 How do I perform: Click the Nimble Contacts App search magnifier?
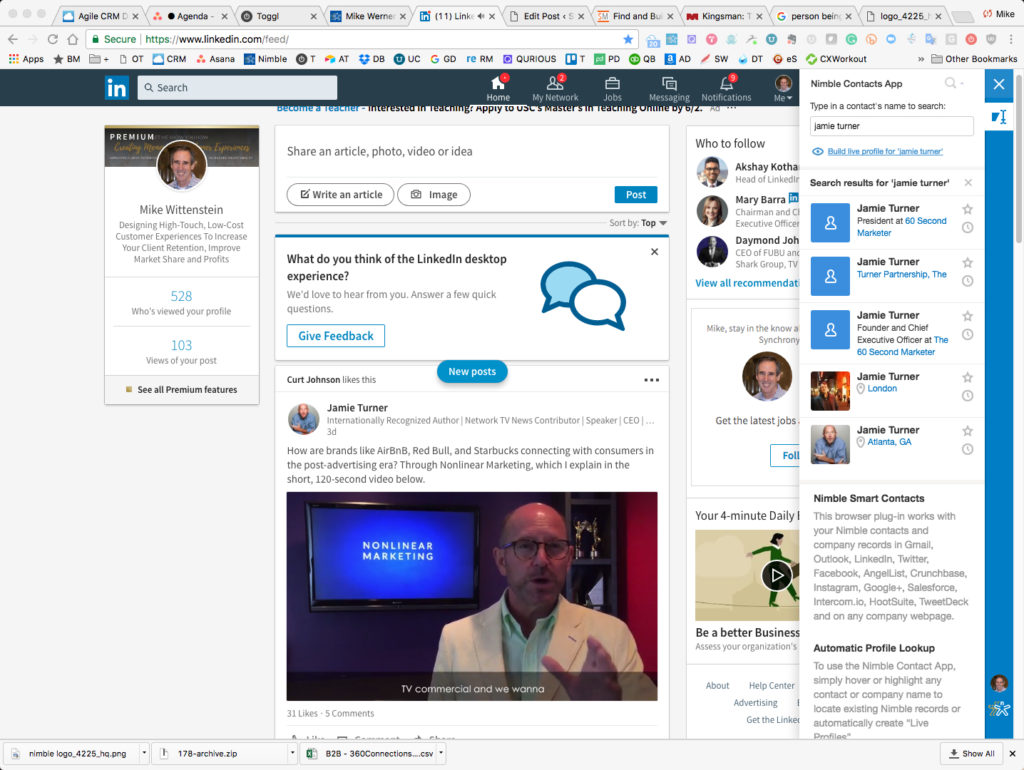[951, 83]
